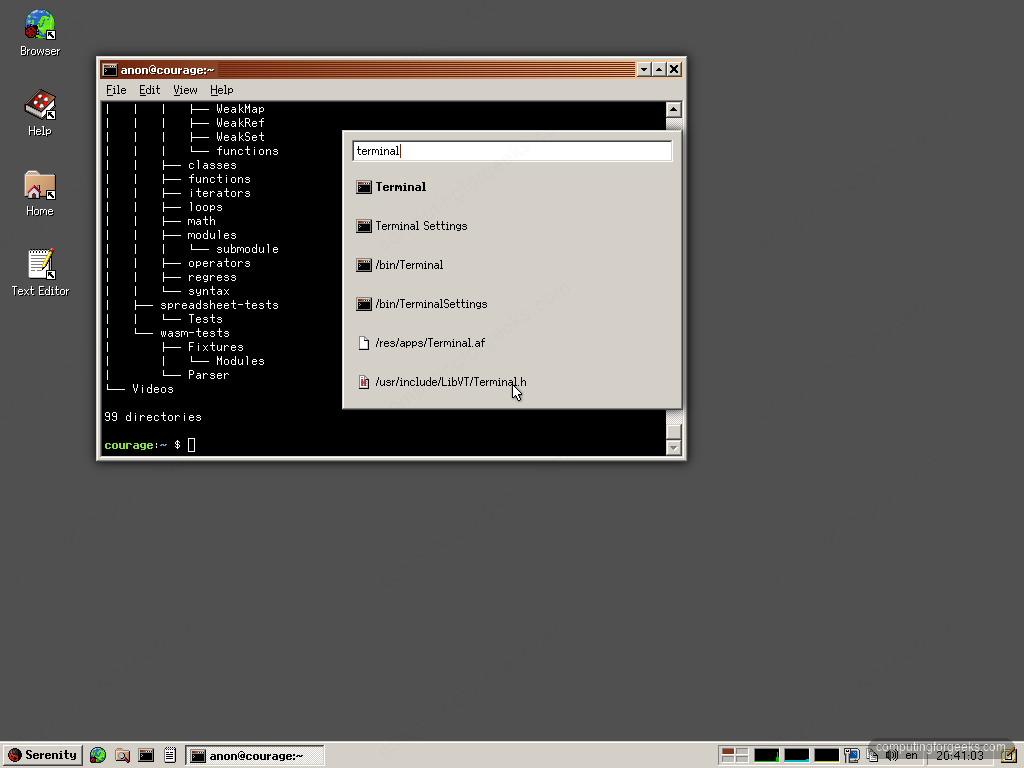Click 'wasm-tests' in the tree output
The height and width of the screenshot is (768, 1024).
[x=195, y=333]
